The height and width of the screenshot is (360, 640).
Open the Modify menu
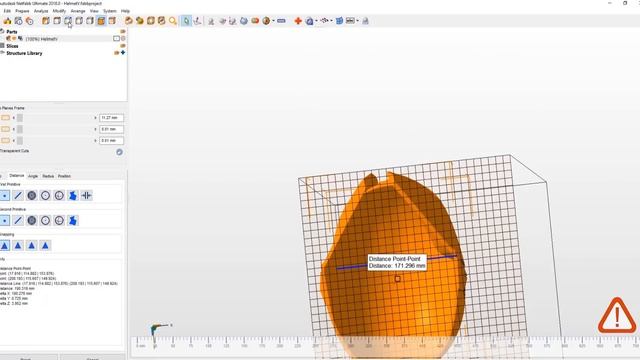click(x=59, y=11)
